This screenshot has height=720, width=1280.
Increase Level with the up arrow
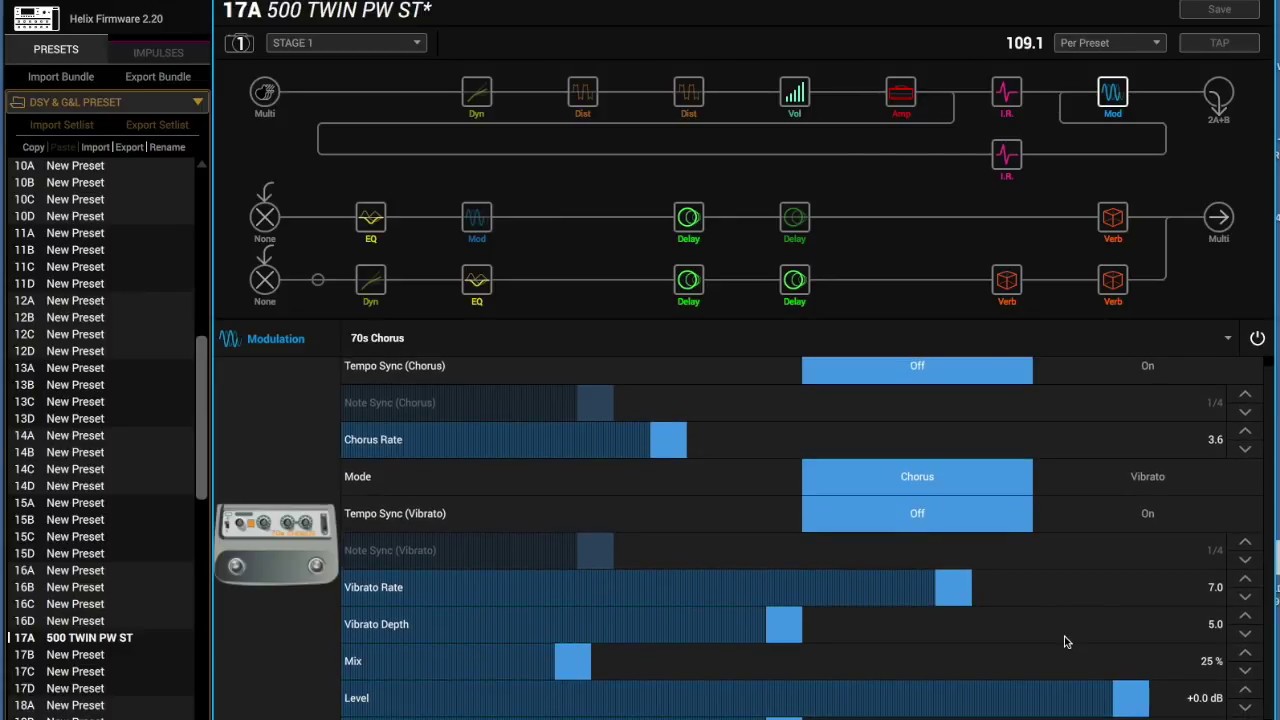(1245, 690)
